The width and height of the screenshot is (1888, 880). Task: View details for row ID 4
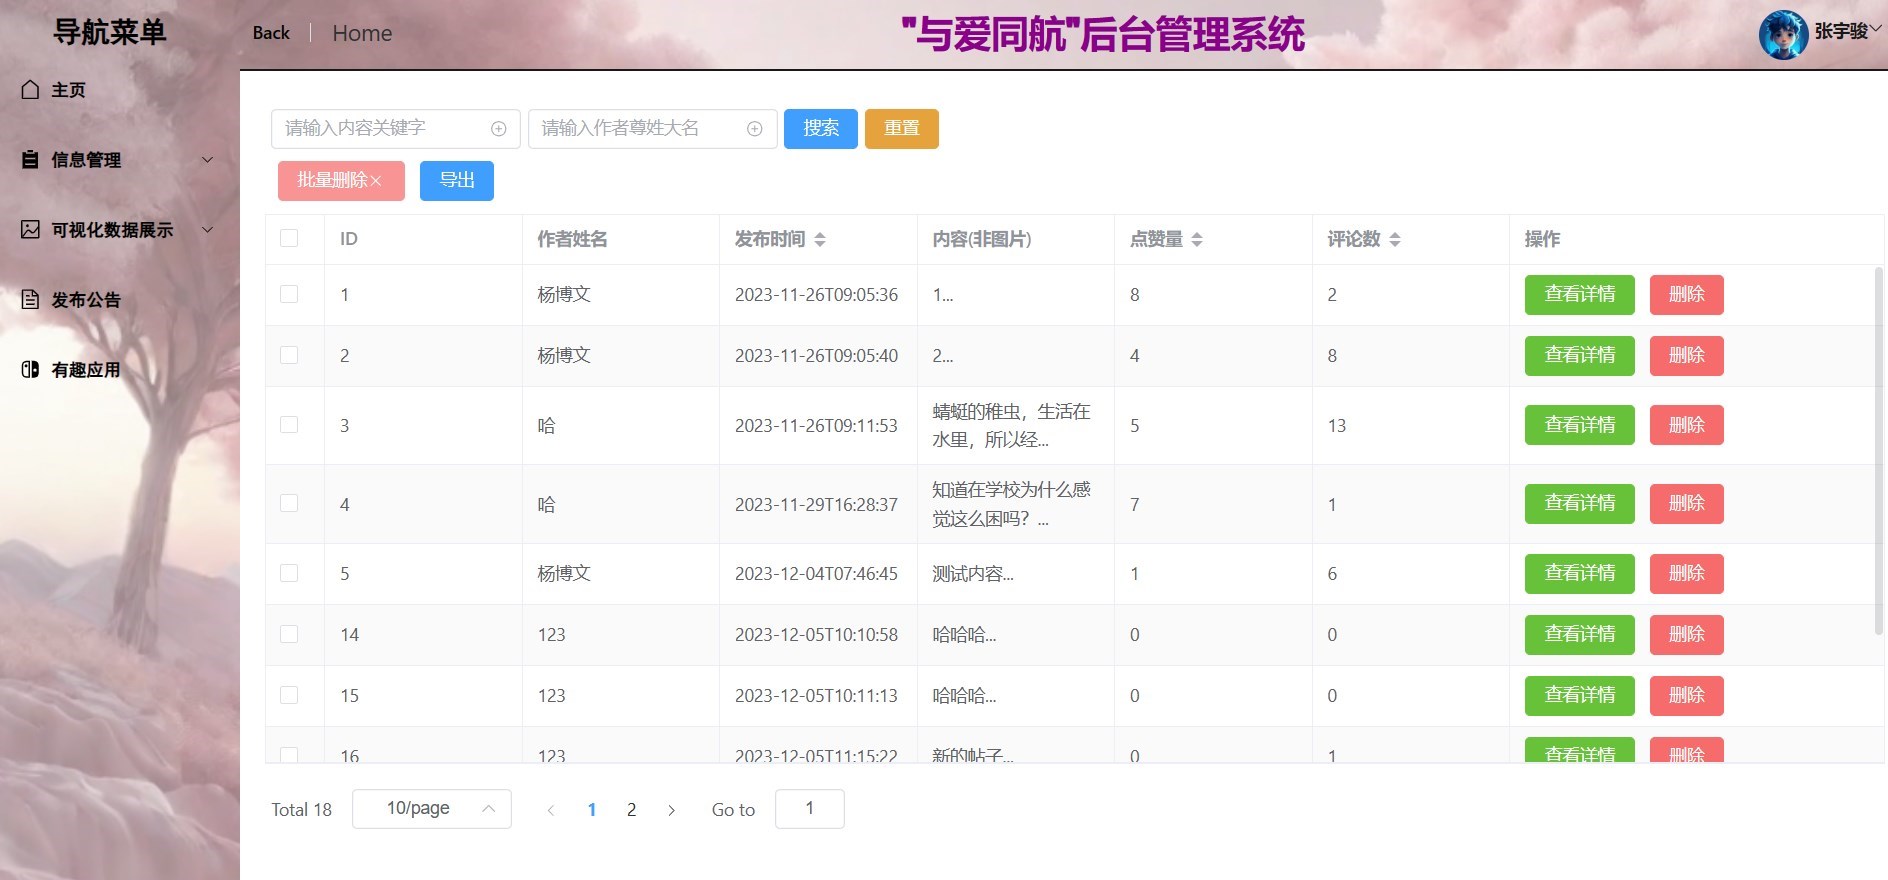[1580, 504]
